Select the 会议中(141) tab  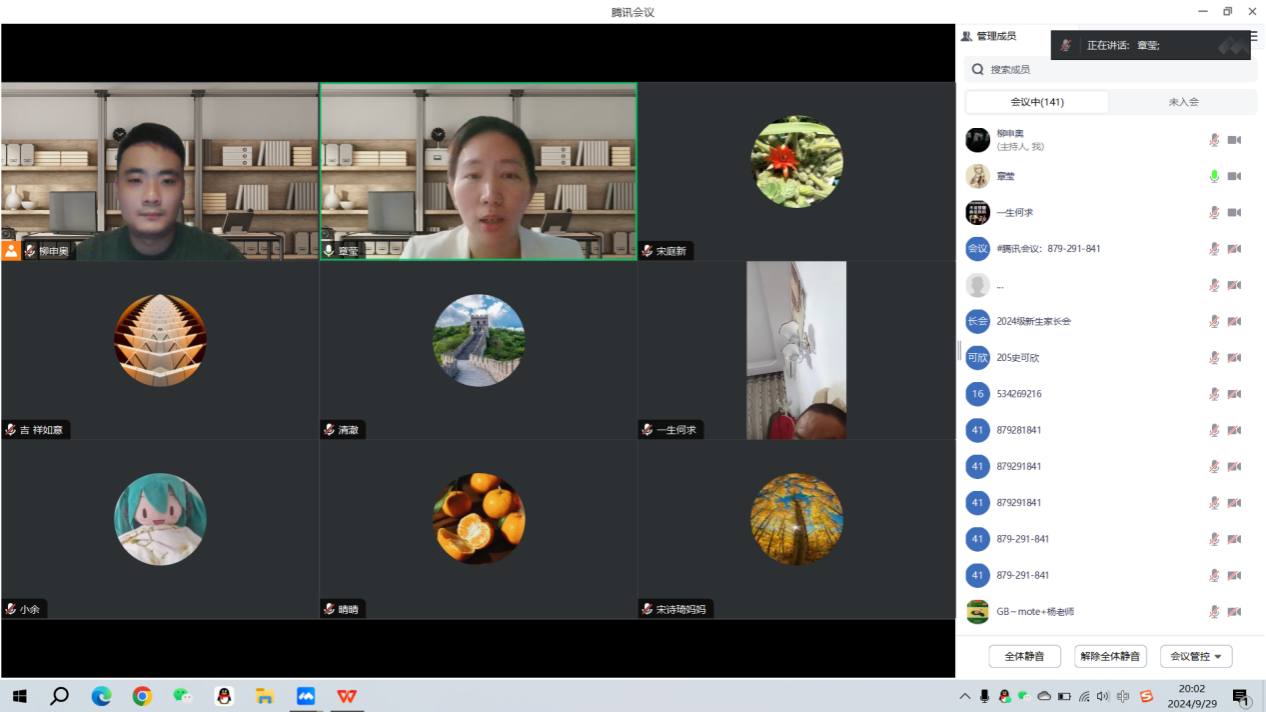(x=1037, y=102)
